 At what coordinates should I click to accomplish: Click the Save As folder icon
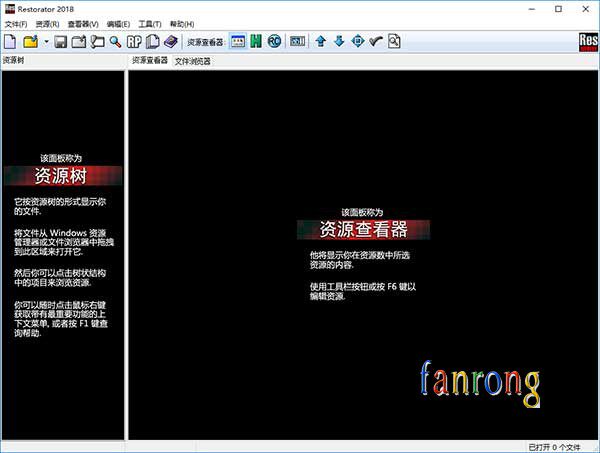pos(79,41)
